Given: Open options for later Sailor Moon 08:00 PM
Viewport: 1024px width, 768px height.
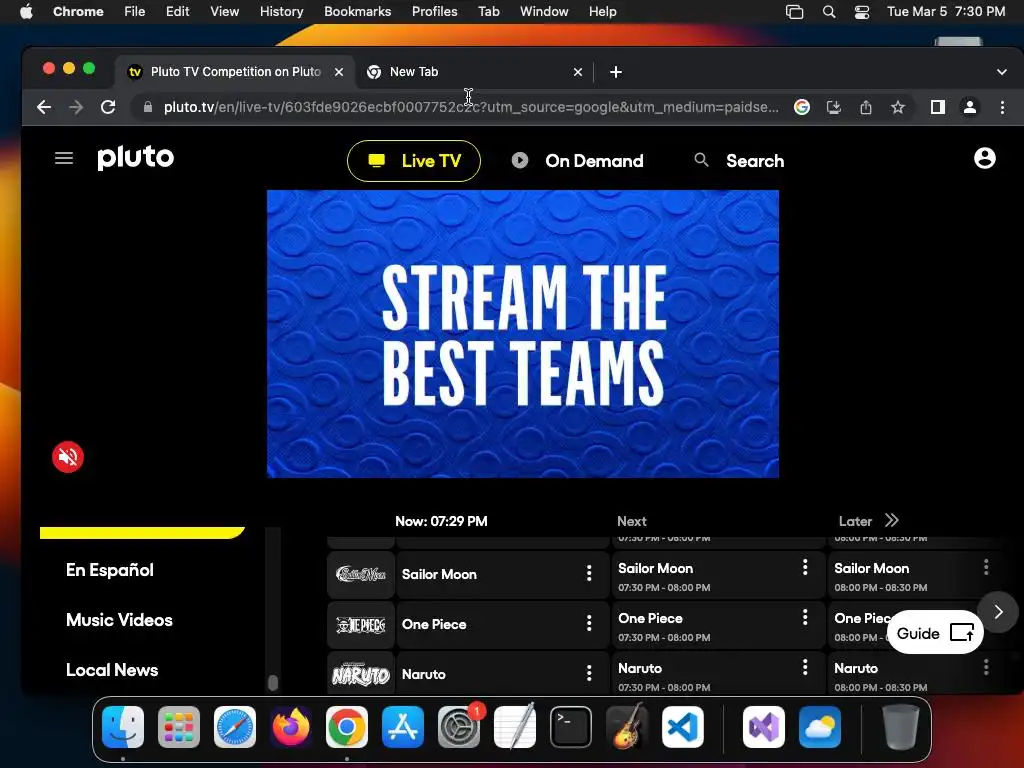Looking at the screenshot, I should (x=986, y=567).
